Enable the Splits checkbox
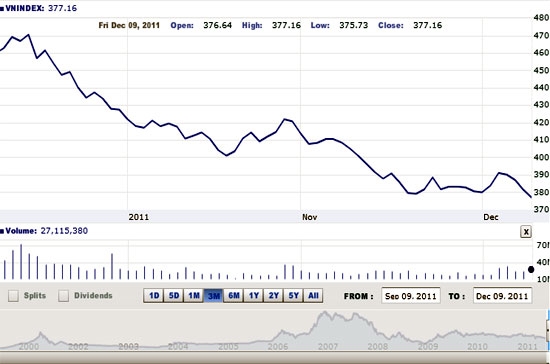 coord(13,296)
